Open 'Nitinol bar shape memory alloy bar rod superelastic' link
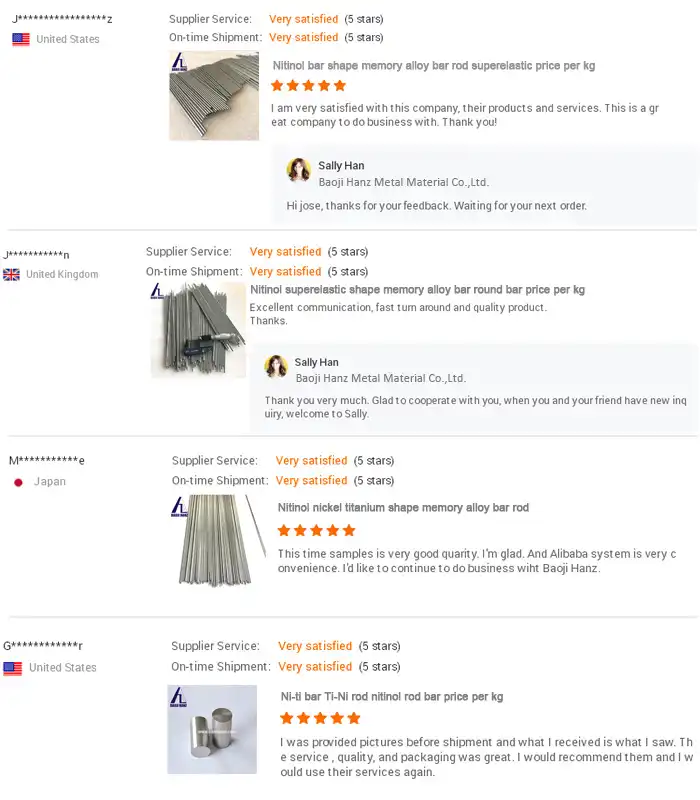The width and height of the screenshot is (700, 800). 434,66
